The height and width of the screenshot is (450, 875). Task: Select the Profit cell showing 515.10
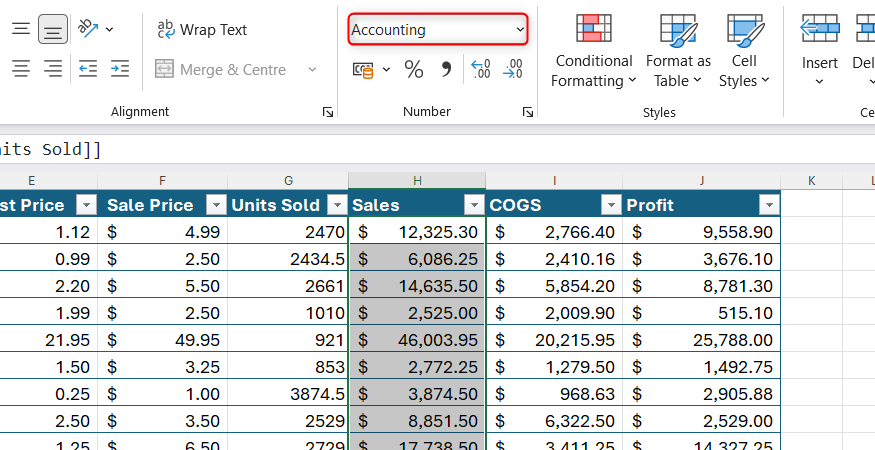point(701,313)
